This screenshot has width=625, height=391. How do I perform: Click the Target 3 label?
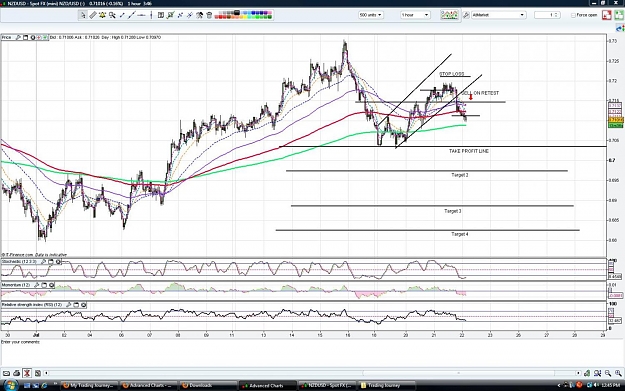pos(453,211)
